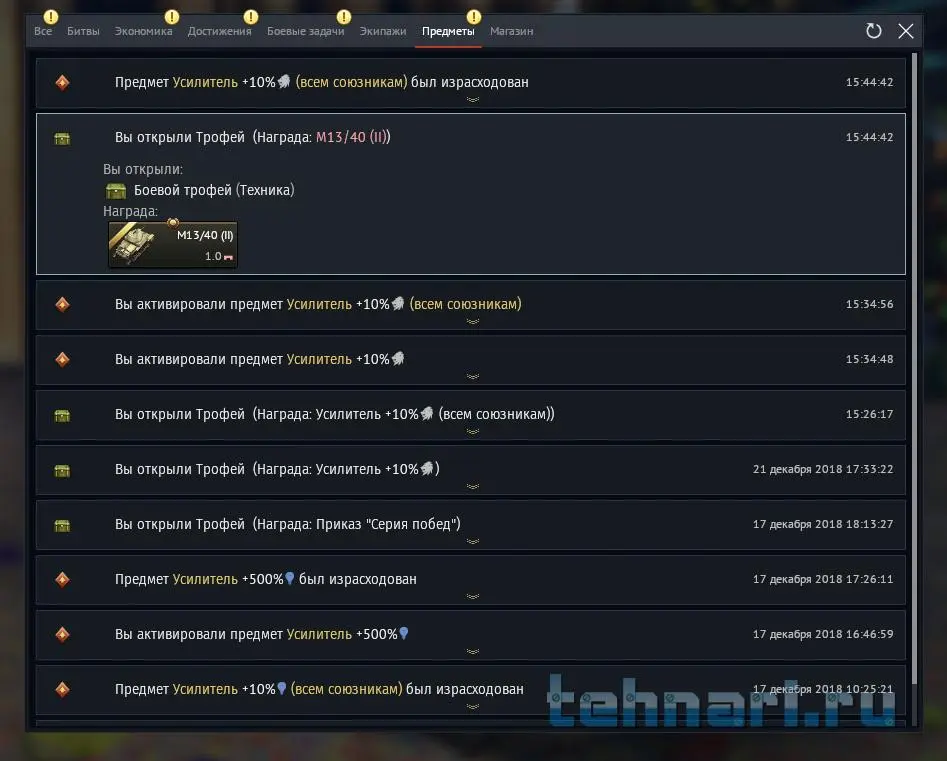This screenshot has width=947, height=761.
Task: Click the Боевой трофей (Техника) chest icon
Action: (116, 191)
